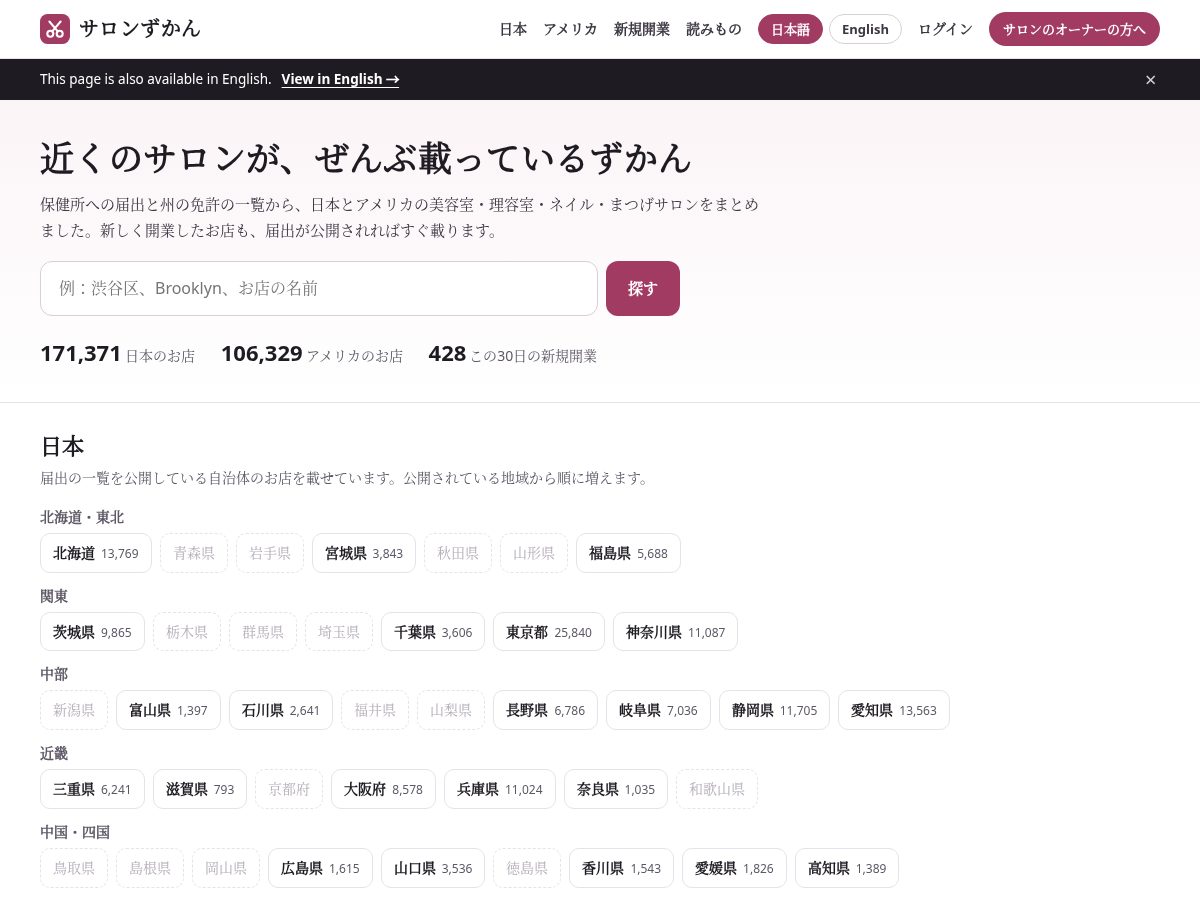This screenshot has height=900, width=1200.
Task: Open 愛媛県 prefecture listing
Action: click(734, 868)
